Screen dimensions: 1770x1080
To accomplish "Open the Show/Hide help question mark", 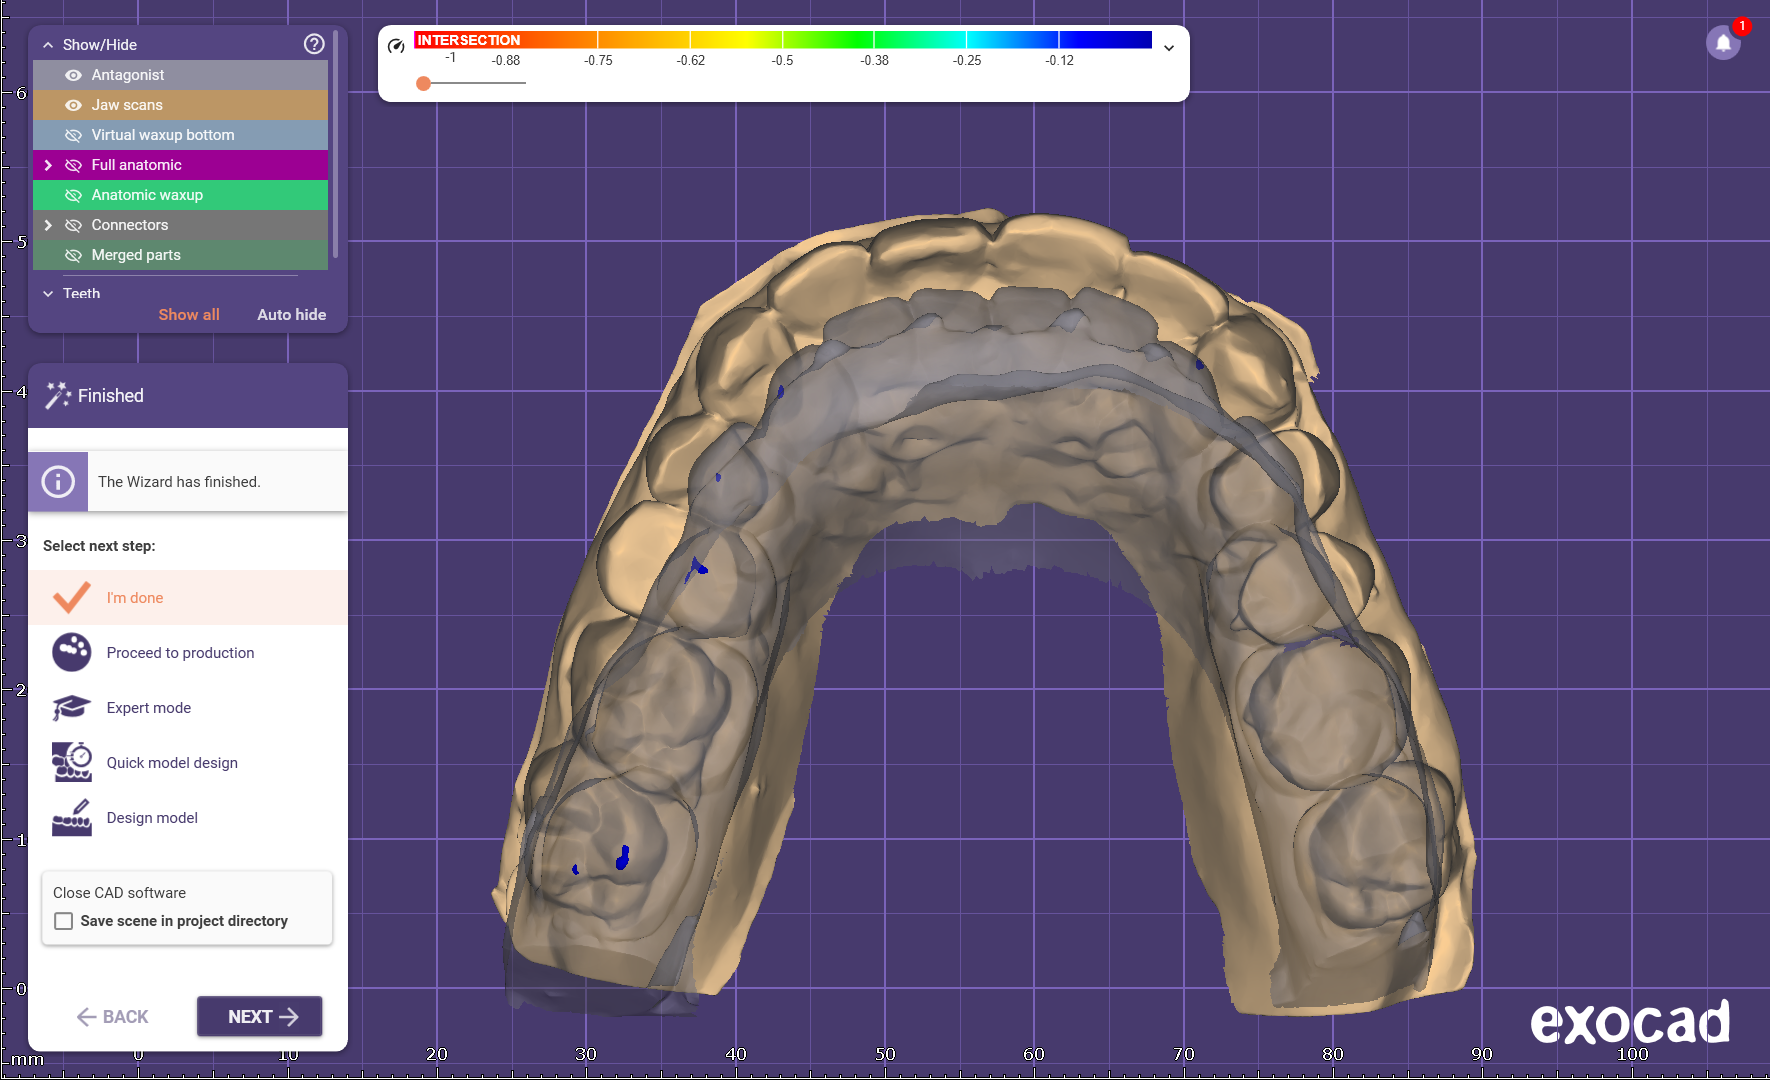I will pos(314,44).
